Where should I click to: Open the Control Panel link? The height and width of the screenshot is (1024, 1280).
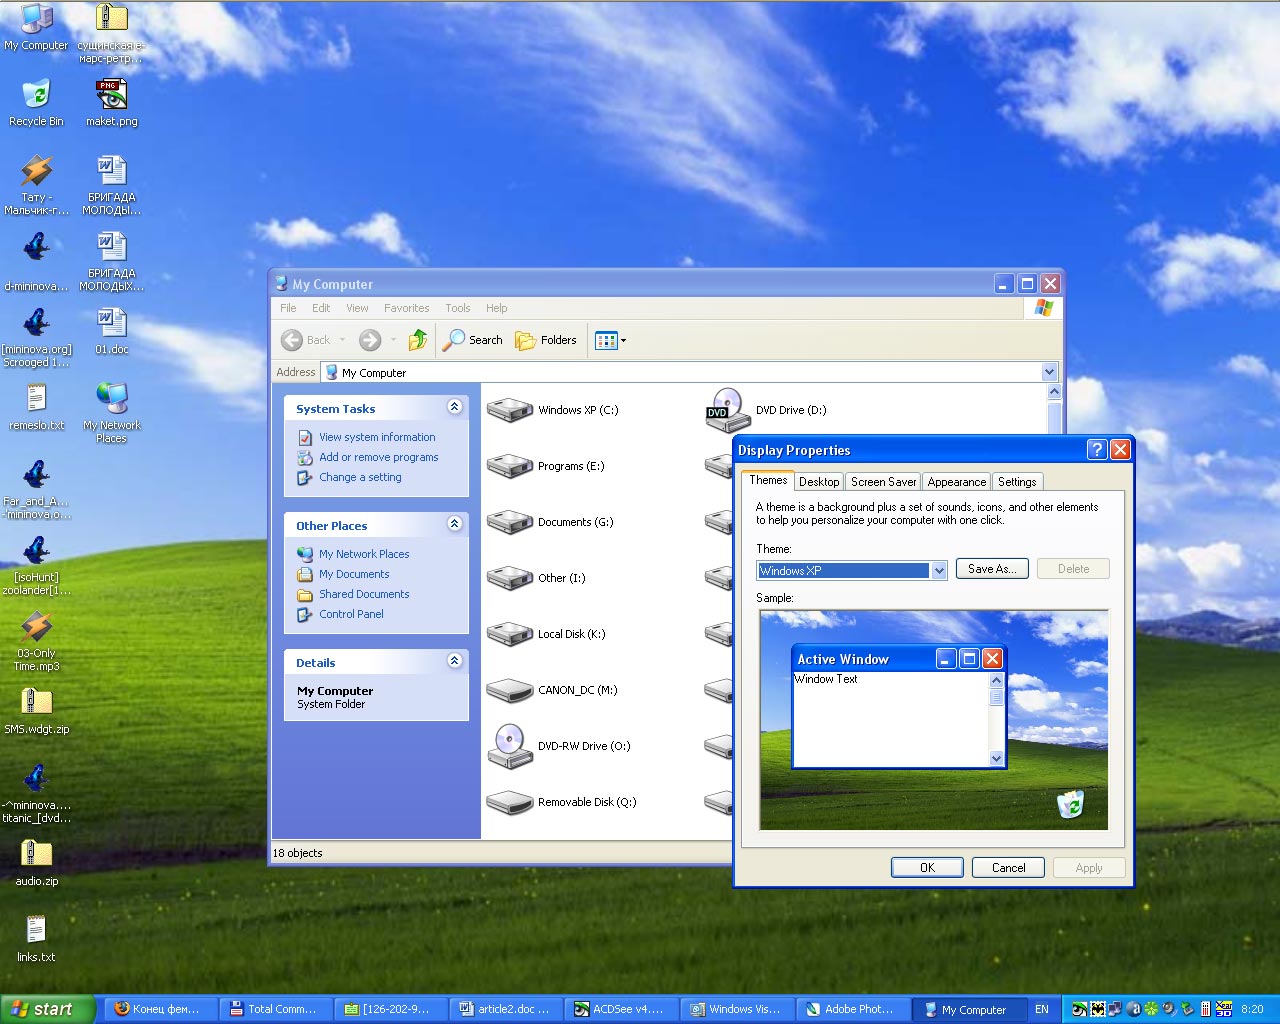click(x=351, y=614)
